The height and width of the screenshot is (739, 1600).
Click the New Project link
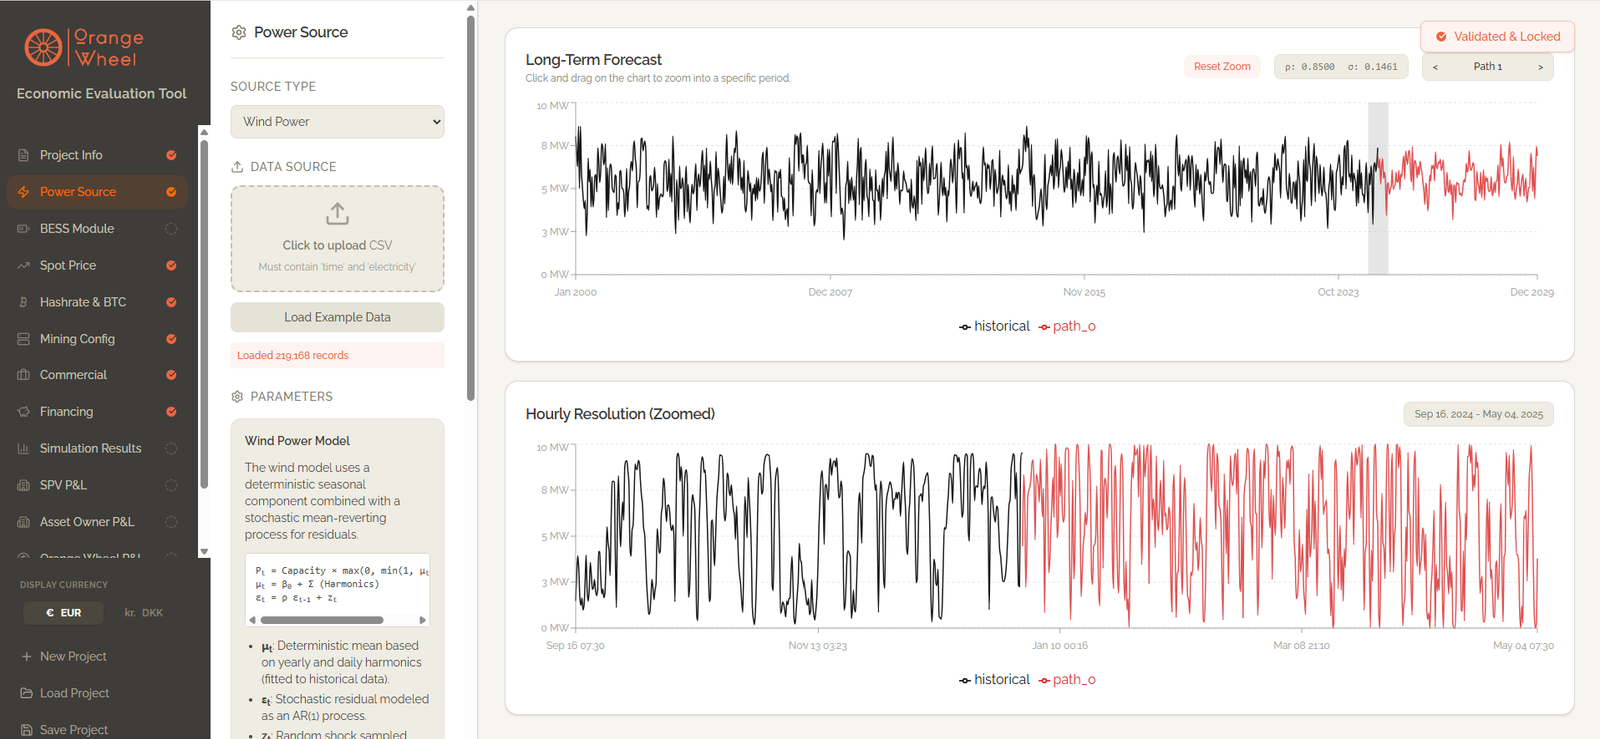coord(64,657)
